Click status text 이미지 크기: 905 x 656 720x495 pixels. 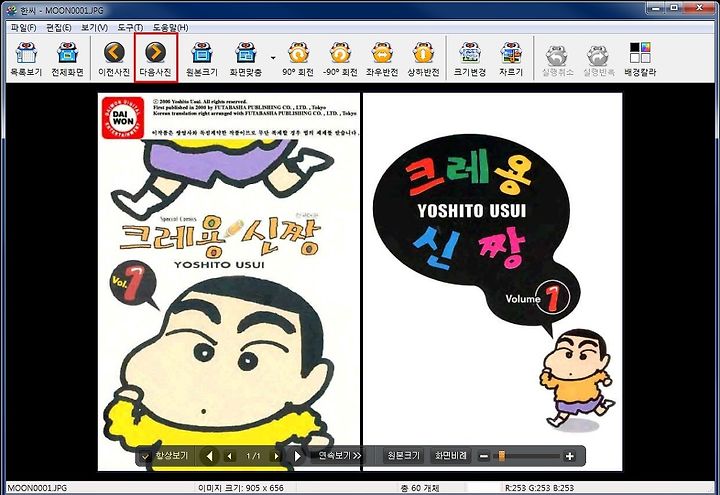click(241, 488)
